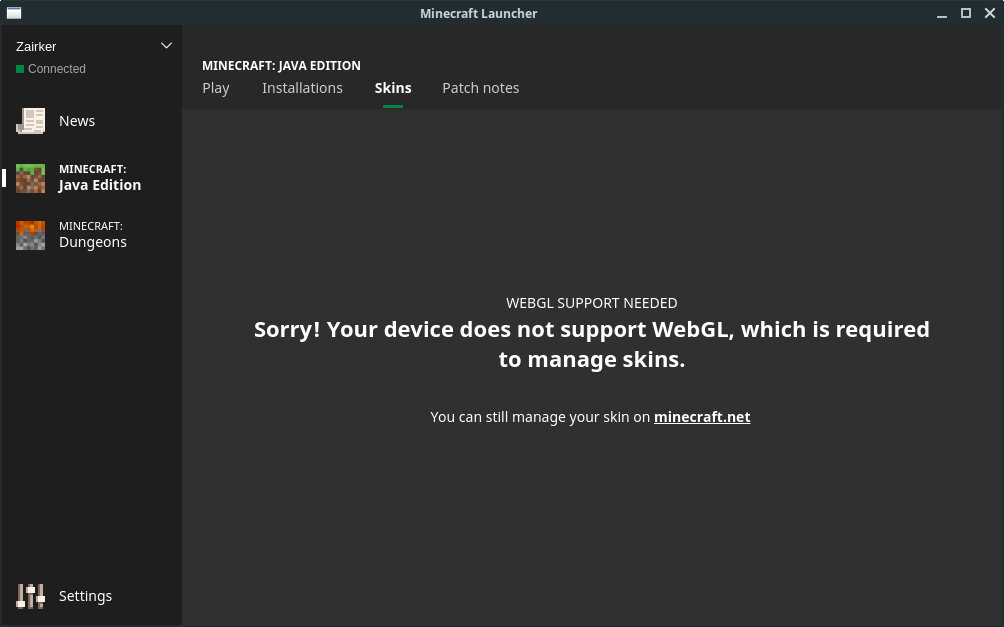Minimize the Minecraft Launcher window
1004x627 pixels.
(x=941, y=14)
